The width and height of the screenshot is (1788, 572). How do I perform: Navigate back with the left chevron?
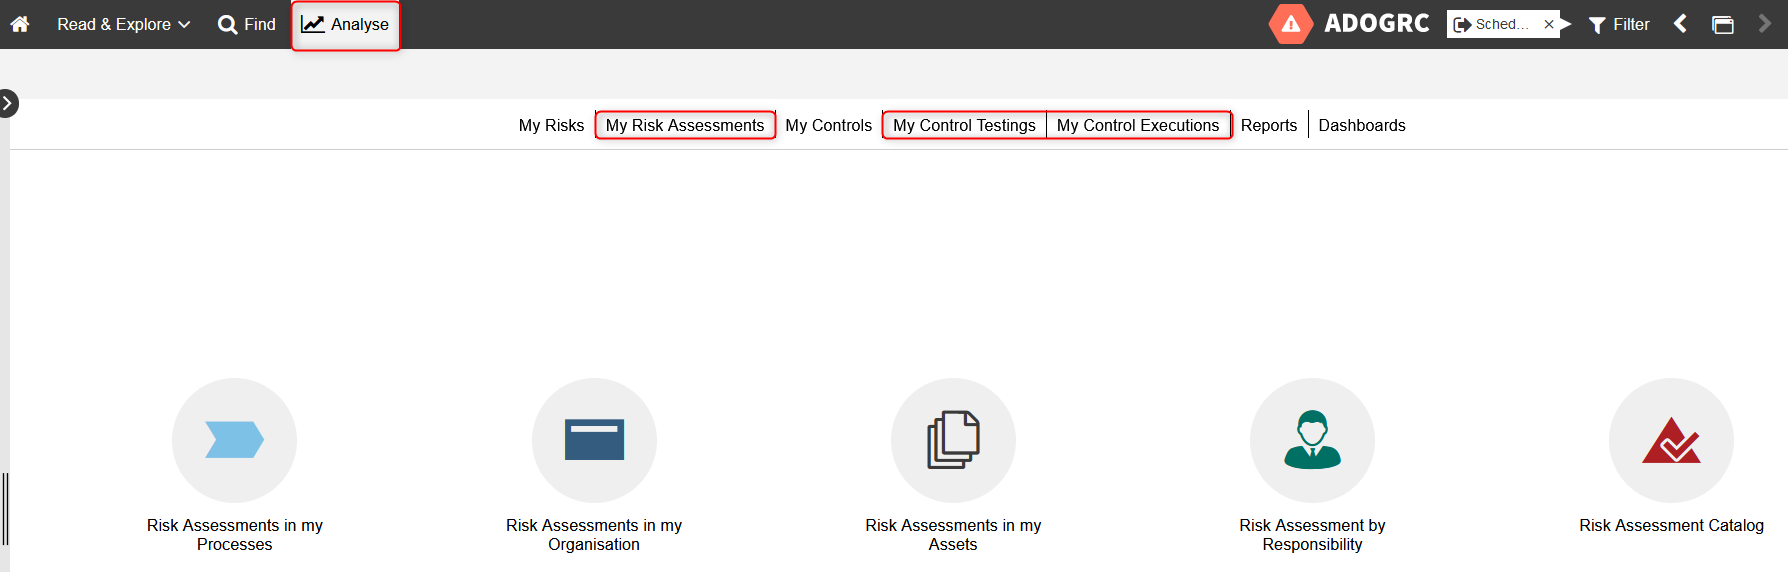[1681, 24]
